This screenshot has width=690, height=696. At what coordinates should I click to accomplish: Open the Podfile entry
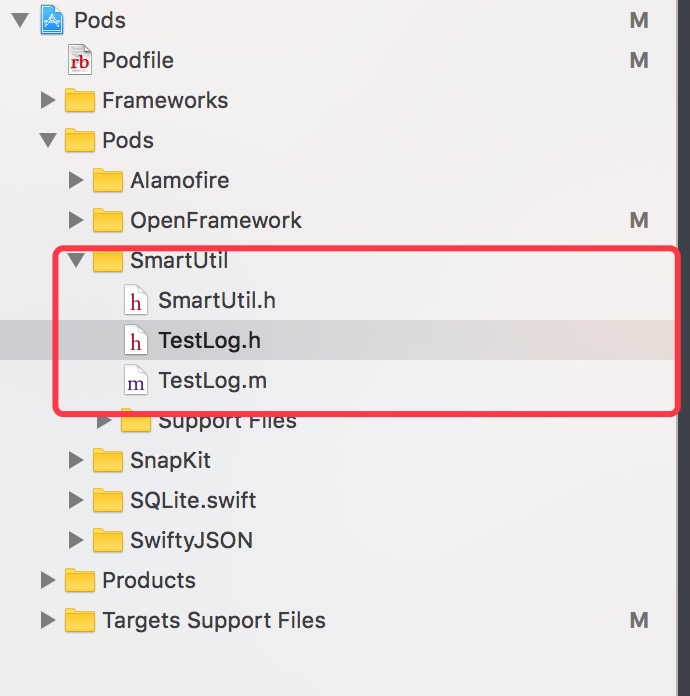pyautogui.click(x=138, y=60)
